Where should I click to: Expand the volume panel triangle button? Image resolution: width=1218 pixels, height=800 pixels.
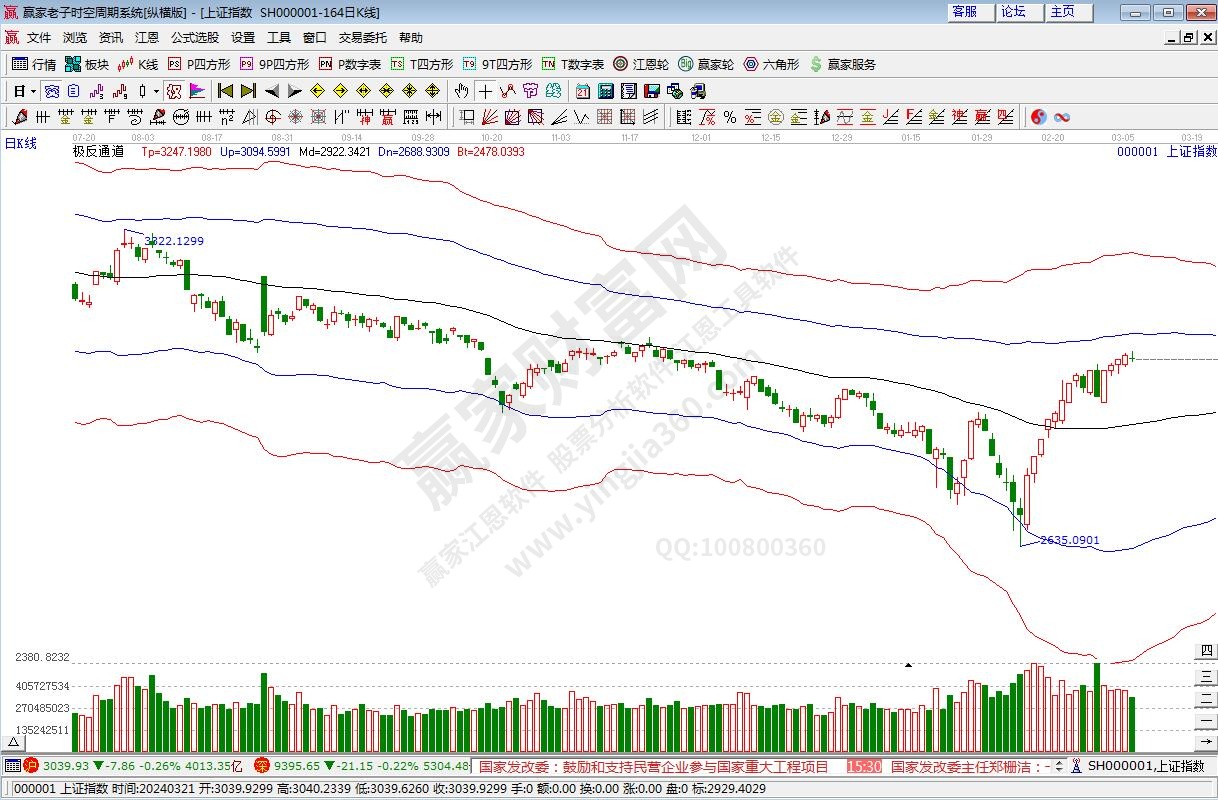[x=14, y=744]
